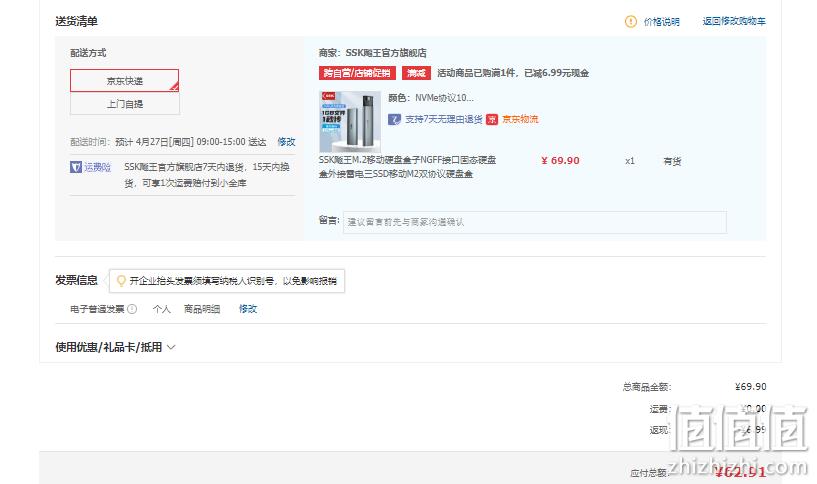Viewport: 817px width, 484px height.
Task: Click the promotion text 已减6.99元现金
Action: pos(556,73)
